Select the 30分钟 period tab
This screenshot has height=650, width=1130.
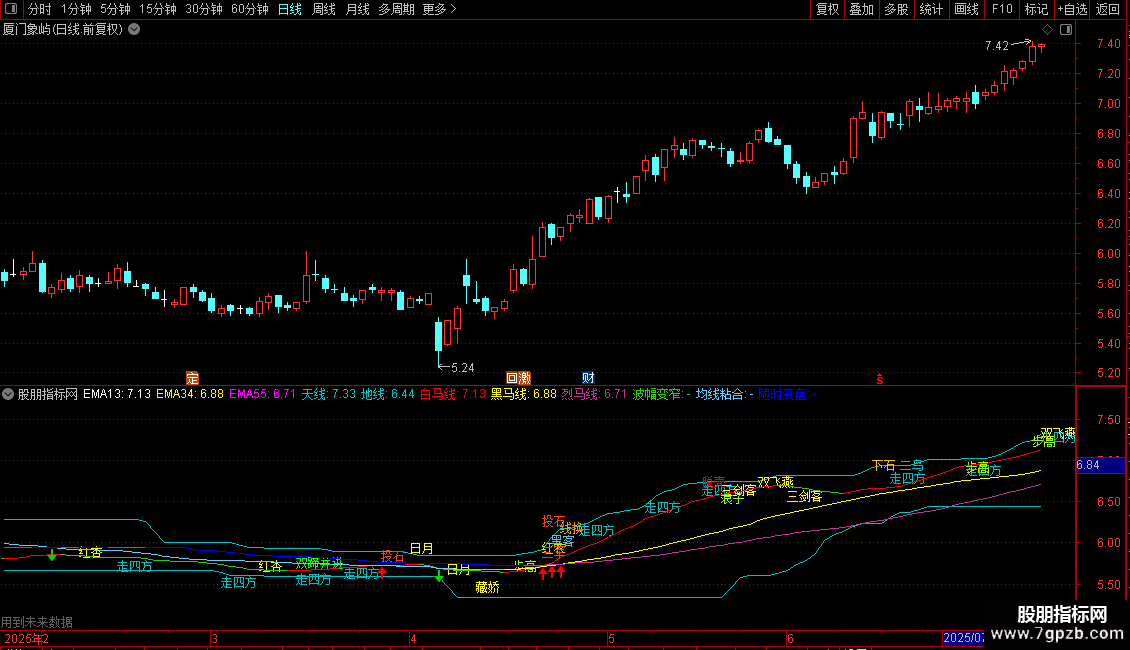(203, 9)
